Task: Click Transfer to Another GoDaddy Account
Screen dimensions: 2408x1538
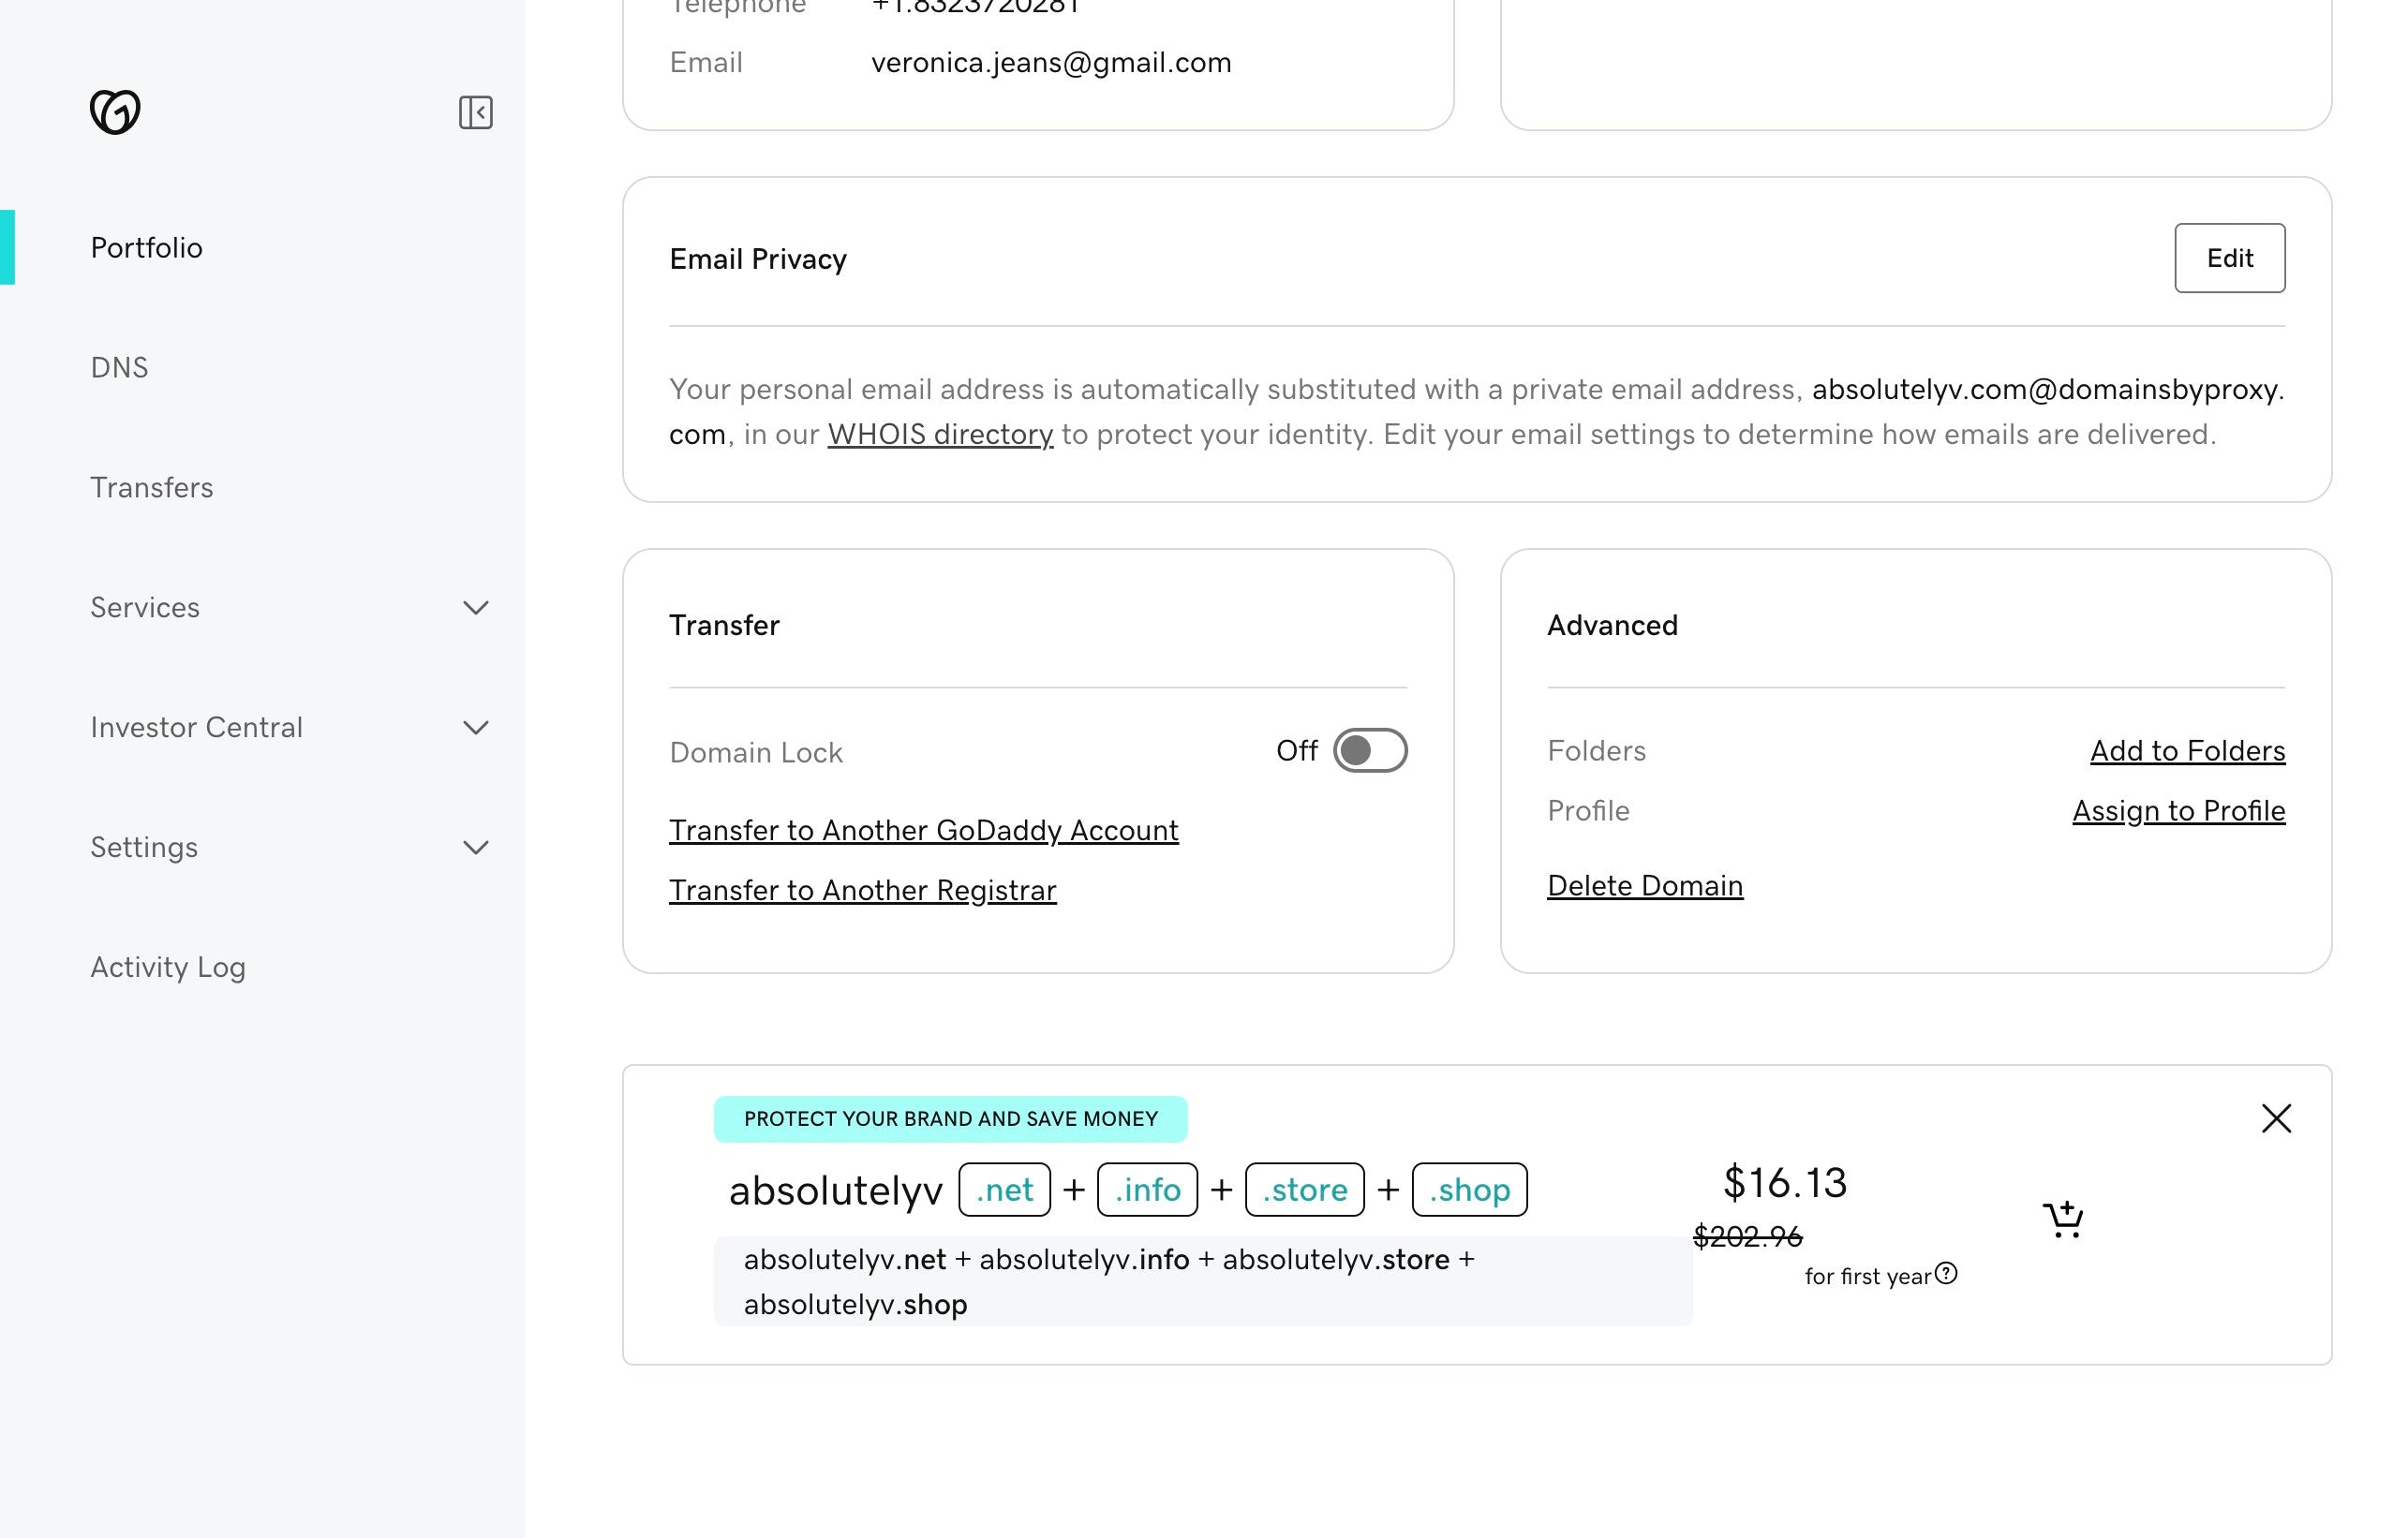Action: pyautogui.click(x=923, y=830)
